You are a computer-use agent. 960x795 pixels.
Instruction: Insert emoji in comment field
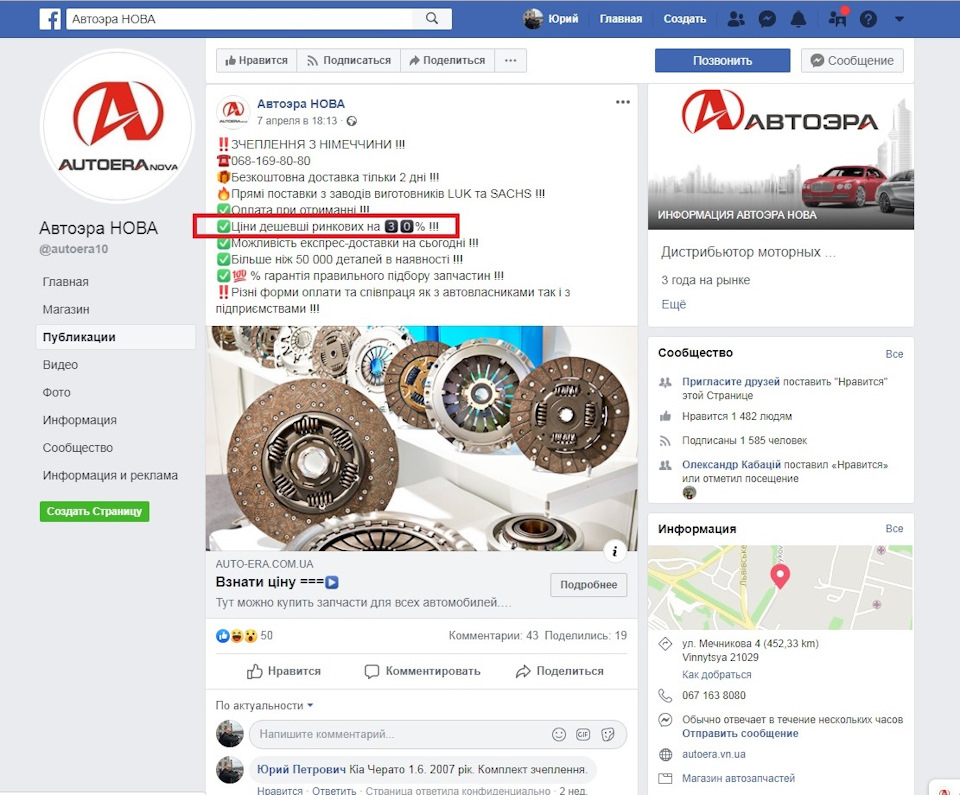coord(559,734)
